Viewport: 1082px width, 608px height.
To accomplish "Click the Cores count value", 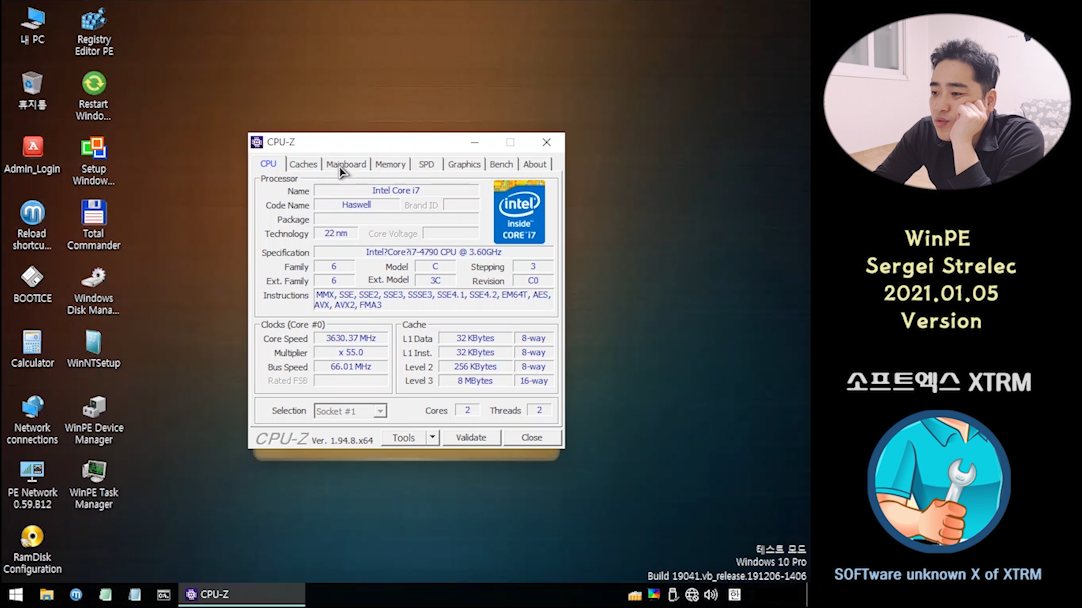I will click(467, 410).
